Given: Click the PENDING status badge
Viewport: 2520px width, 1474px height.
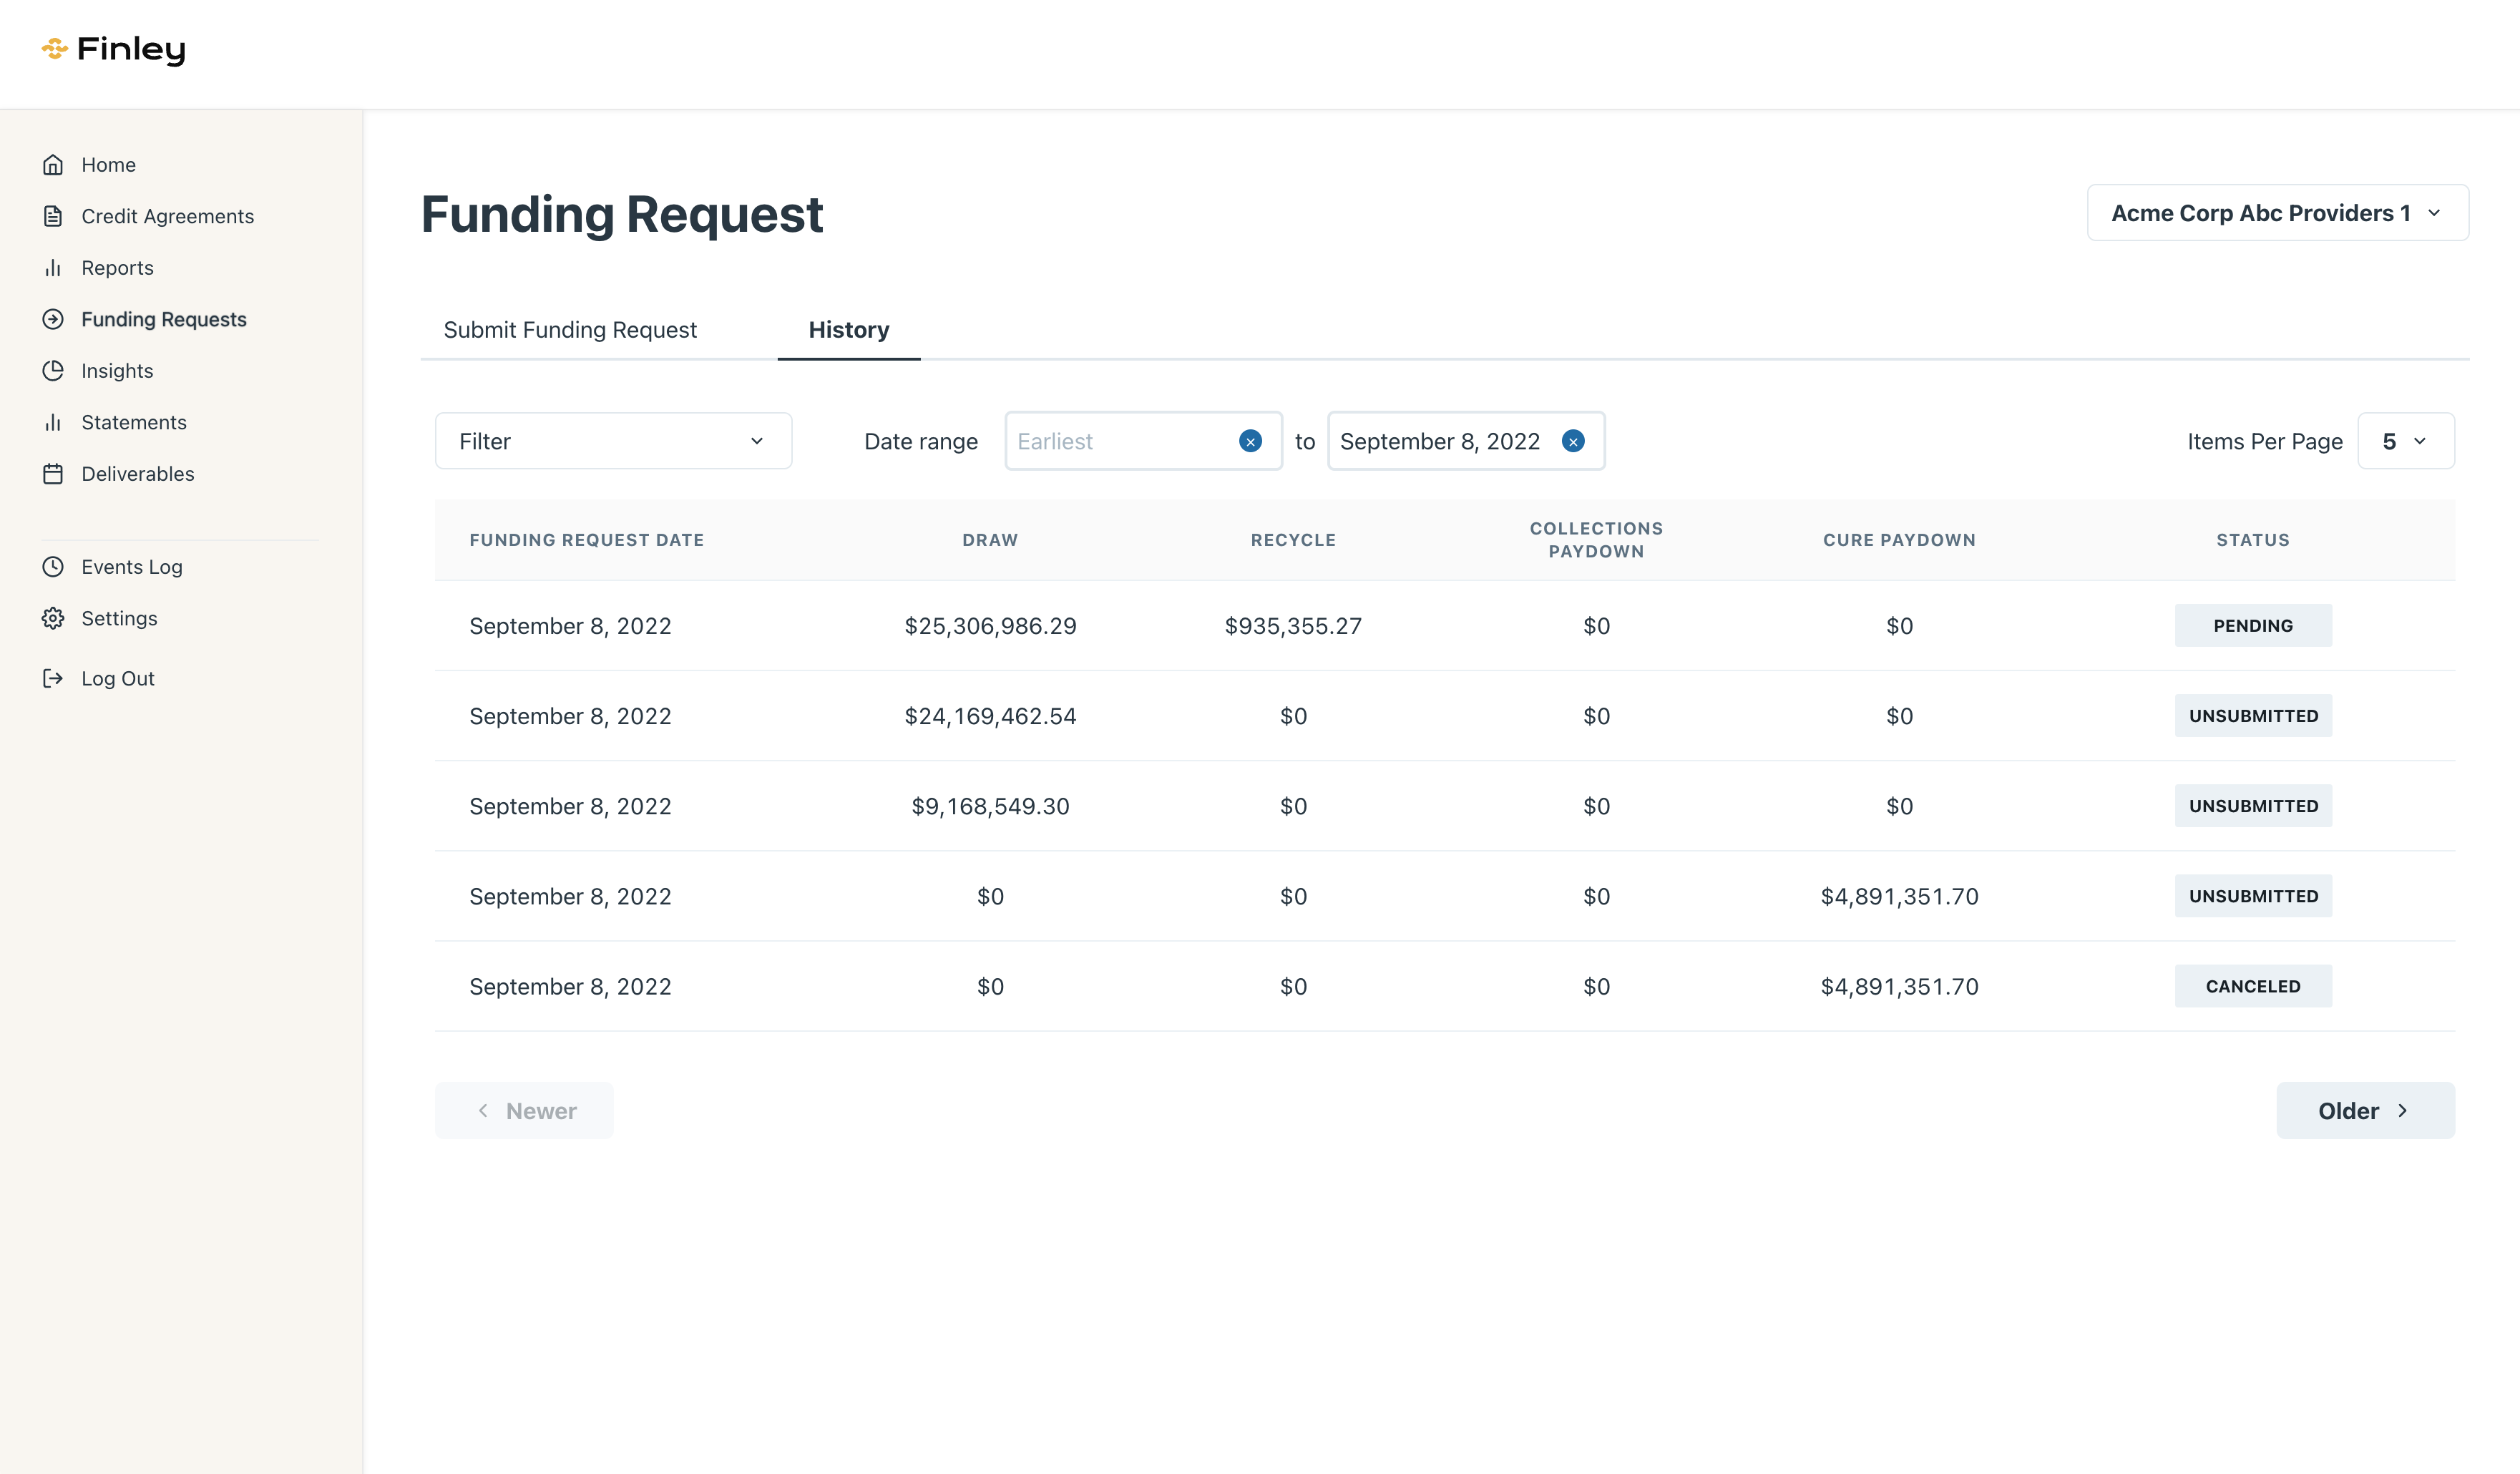Looking at the screenshot, I should coord(2252,626).
